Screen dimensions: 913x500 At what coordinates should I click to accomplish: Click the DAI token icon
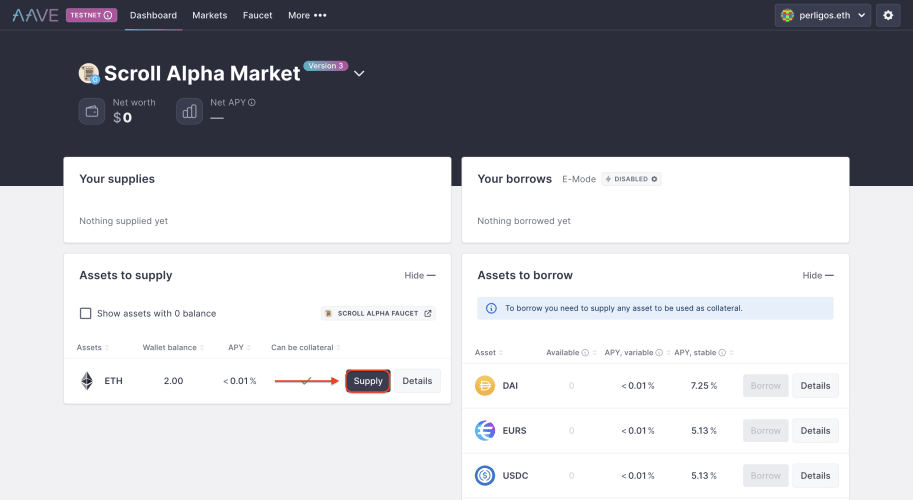tap(485, 385)
